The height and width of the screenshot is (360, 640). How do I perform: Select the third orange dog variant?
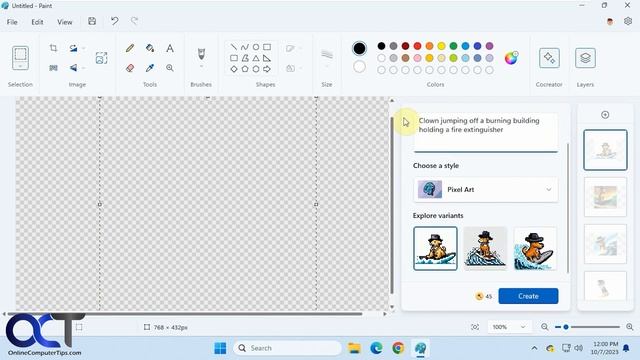pyautogui.click(x=535, y=248)
